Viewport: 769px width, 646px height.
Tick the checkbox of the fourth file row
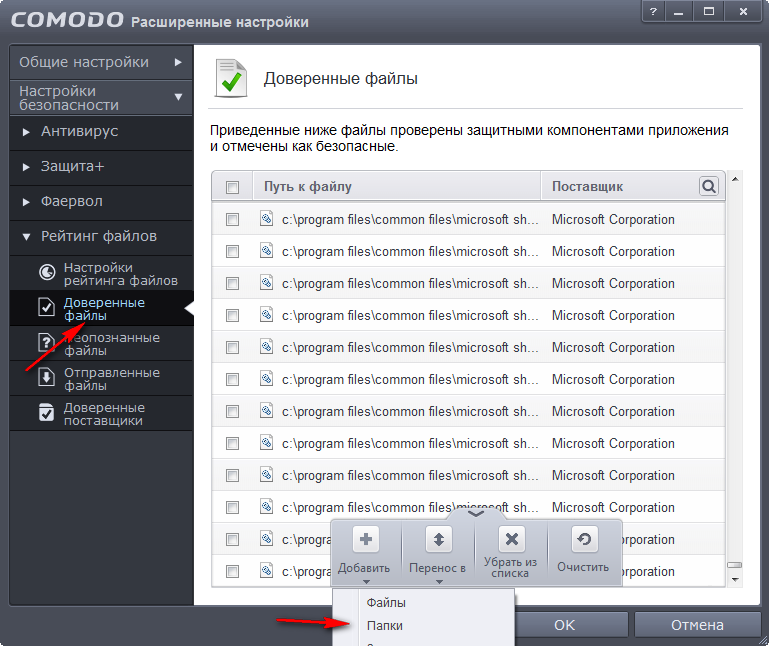coord(232,315)
